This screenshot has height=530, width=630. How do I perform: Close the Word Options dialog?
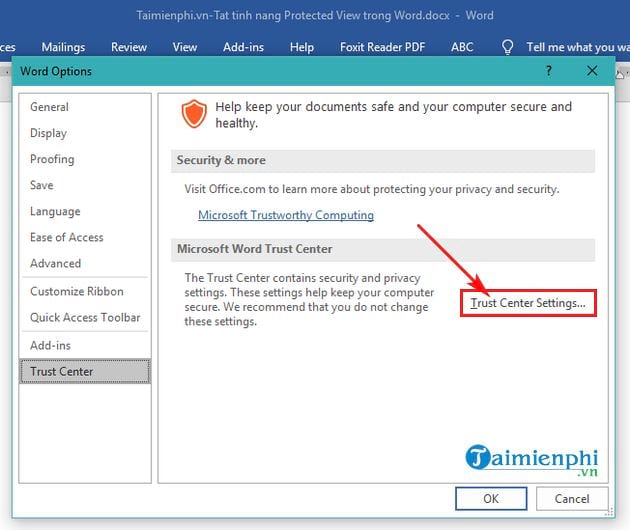[x=593, y=71]
